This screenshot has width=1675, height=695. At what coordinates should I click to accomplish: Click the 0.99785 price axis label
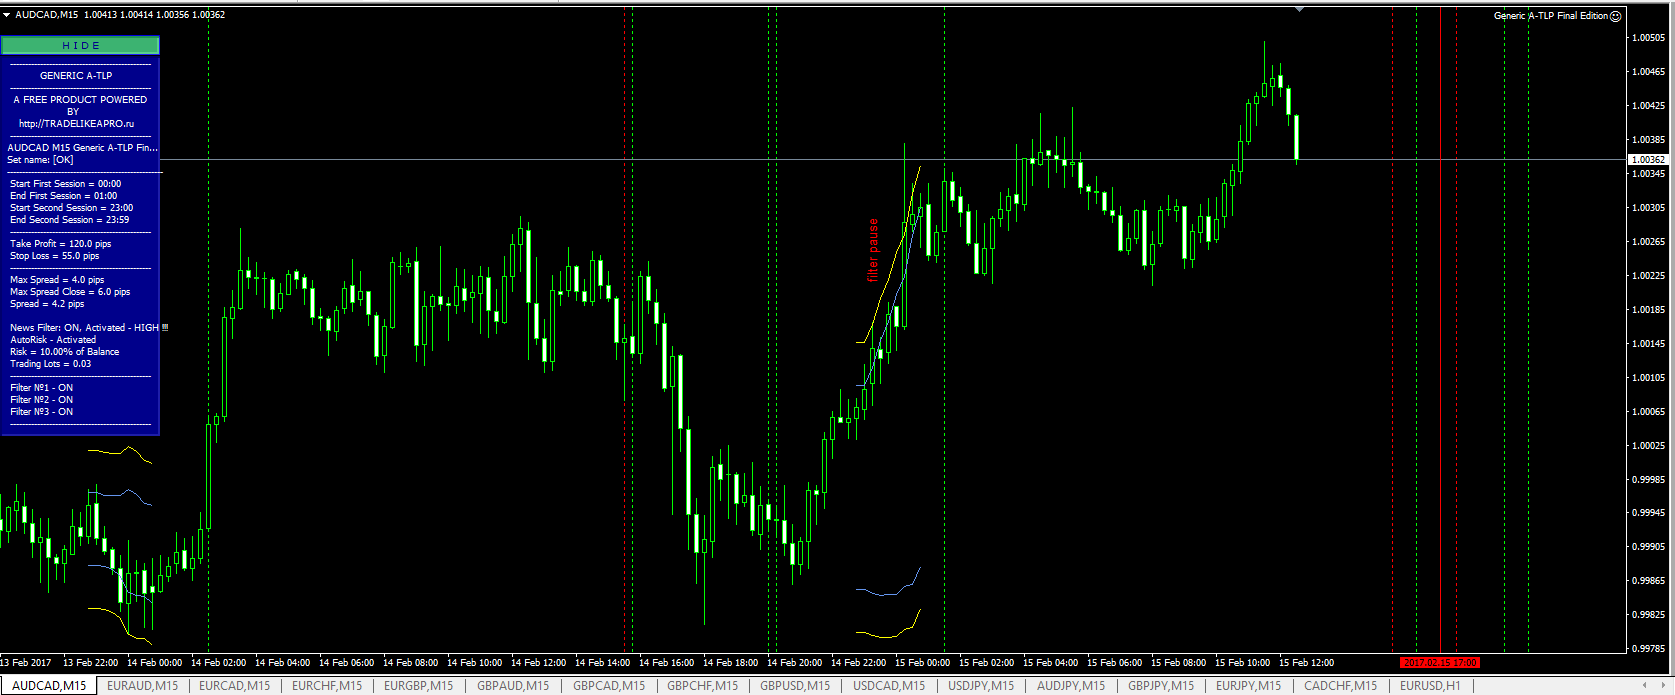coord(1648,649)
